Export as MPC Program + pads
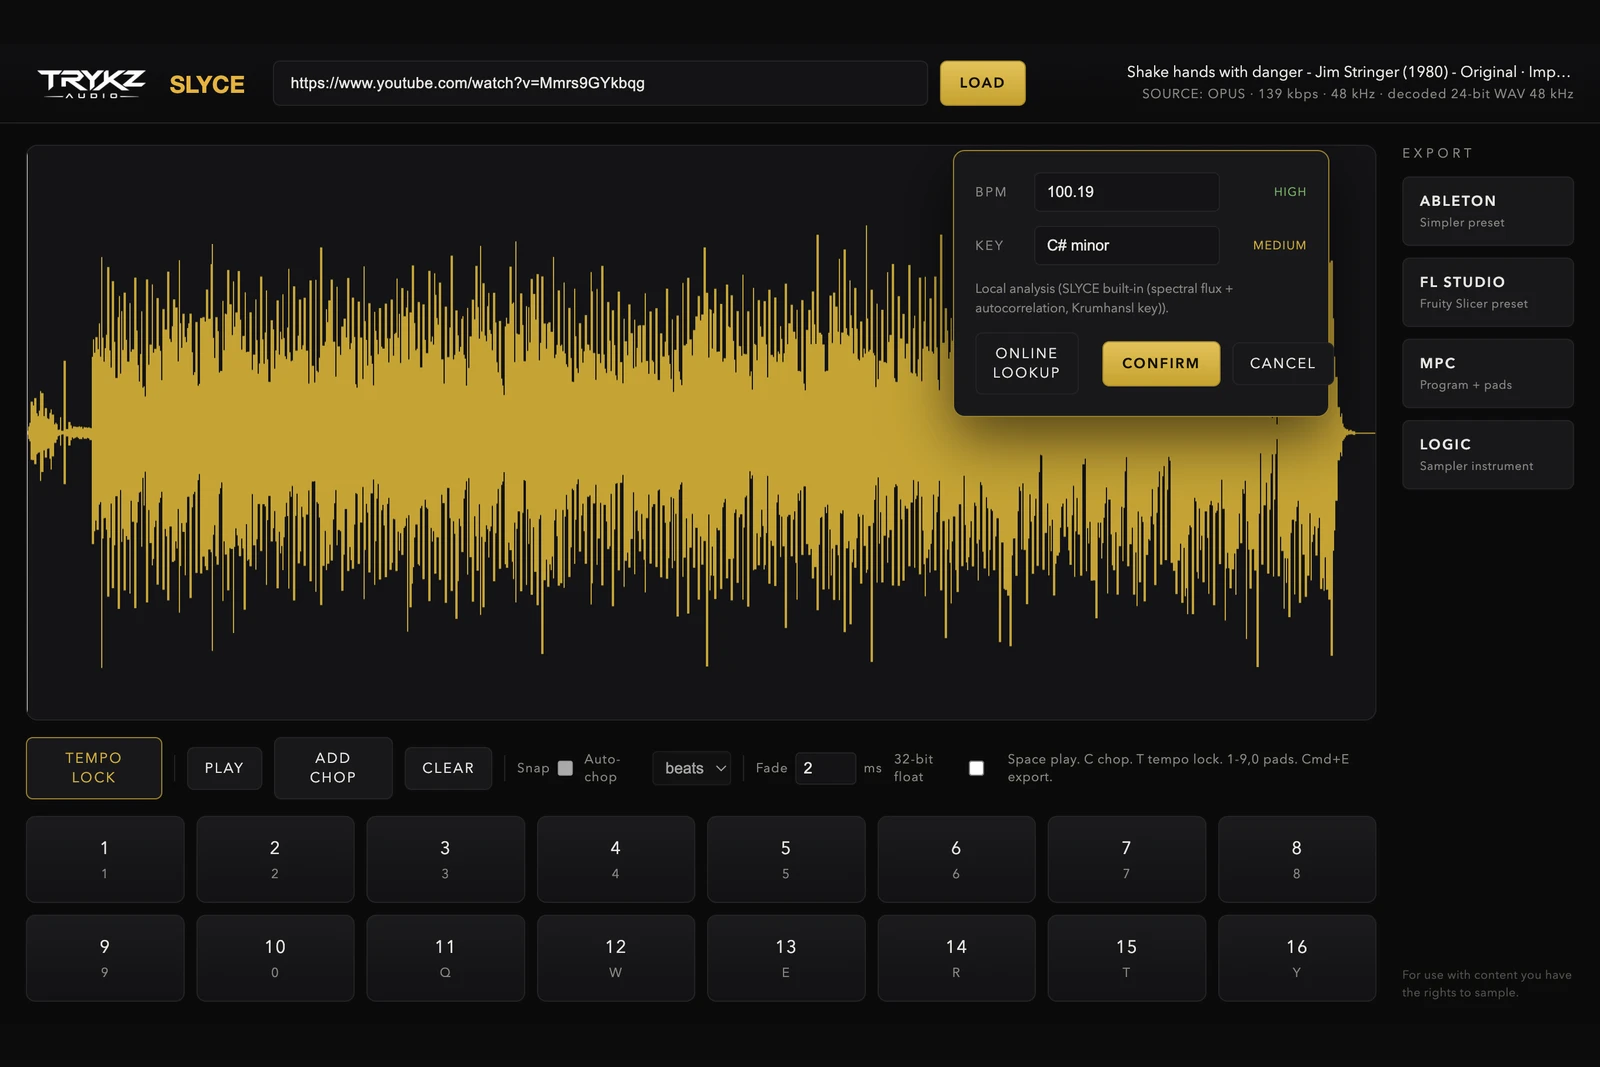Screen dimensions: 1600x1067 (1487, 373)
